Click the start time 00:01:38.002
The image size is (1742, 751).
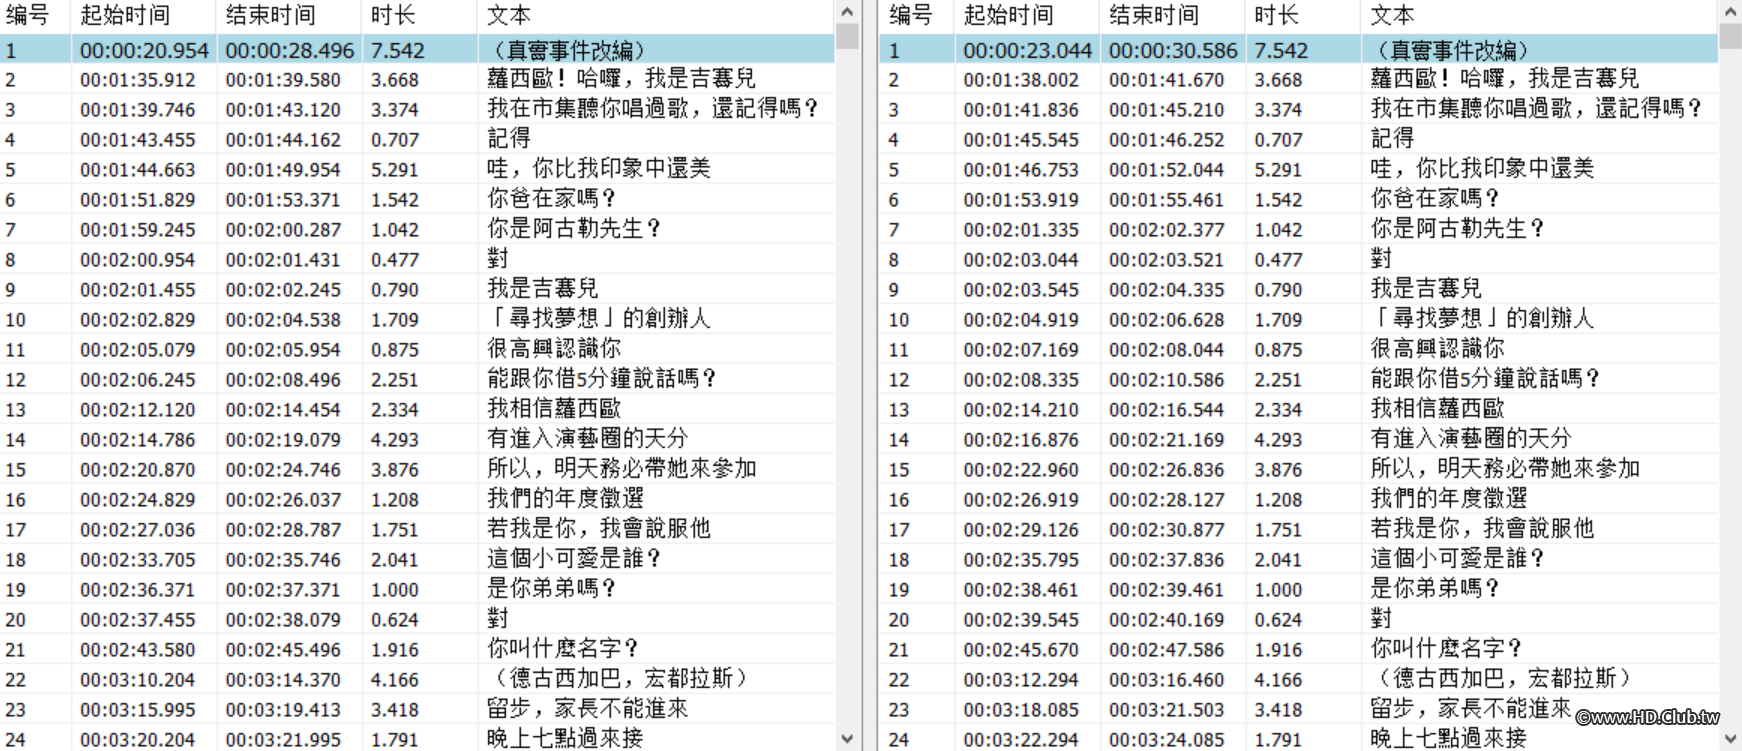point(1022,80)
